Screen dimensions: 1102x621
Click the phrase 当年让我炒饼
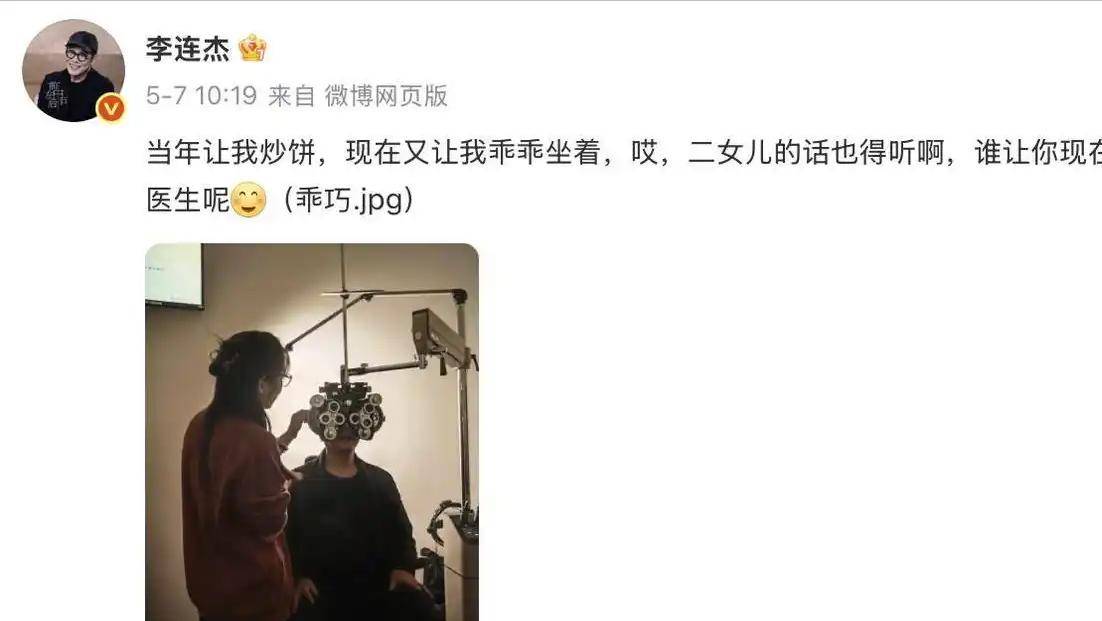[231, 152]
